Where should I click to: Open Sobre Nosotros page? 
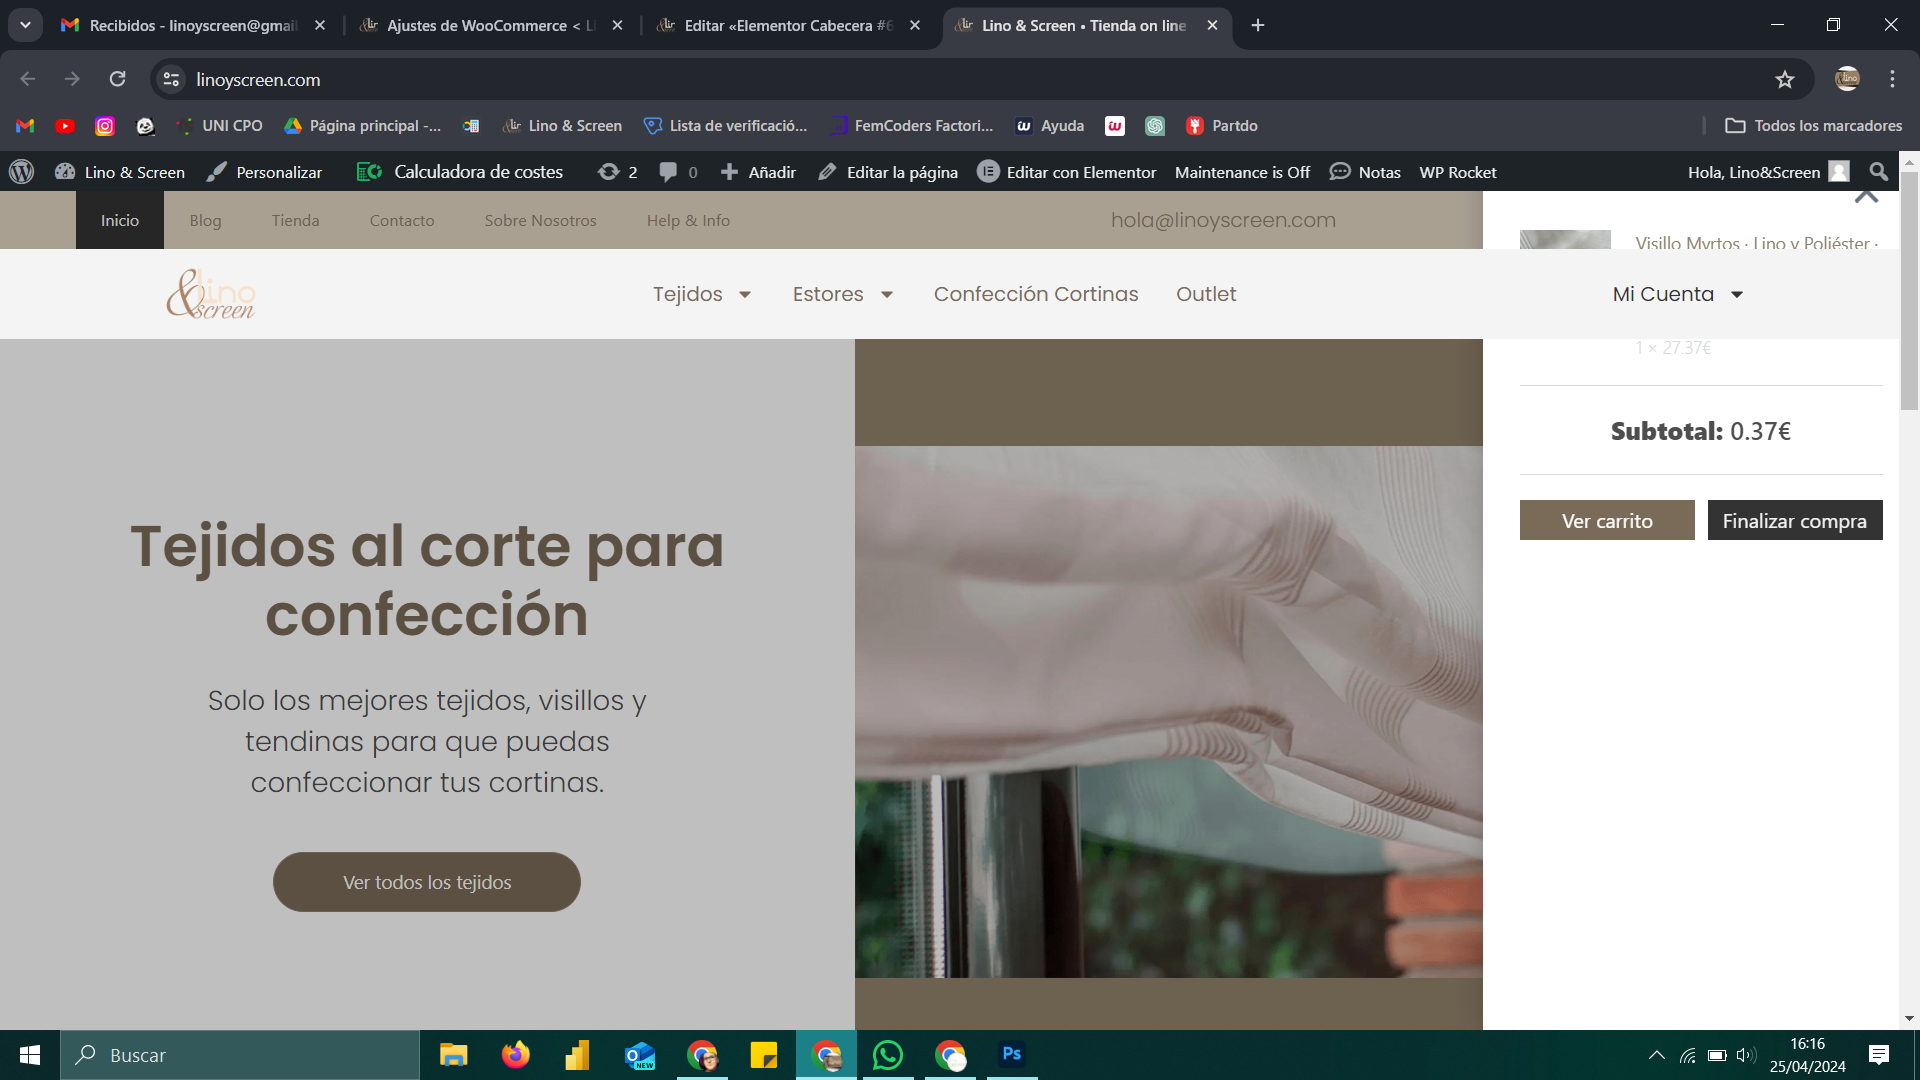540,220
